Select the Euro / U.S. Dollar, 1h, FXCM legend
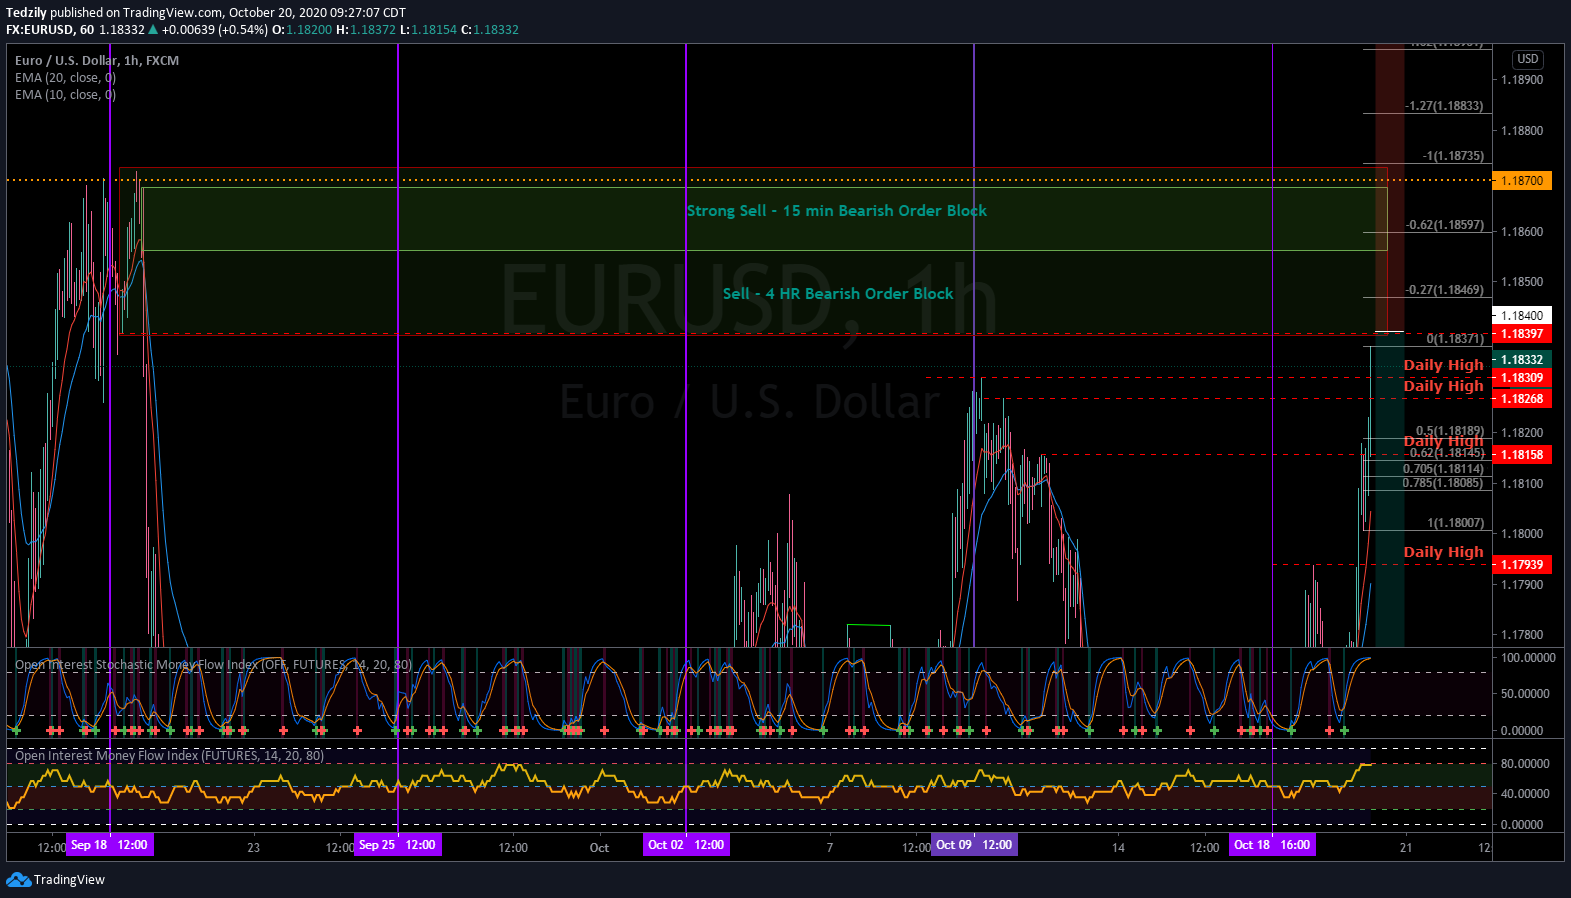Image resolution: width=1571 pixels, height=898 pixels. pos(97,60)
